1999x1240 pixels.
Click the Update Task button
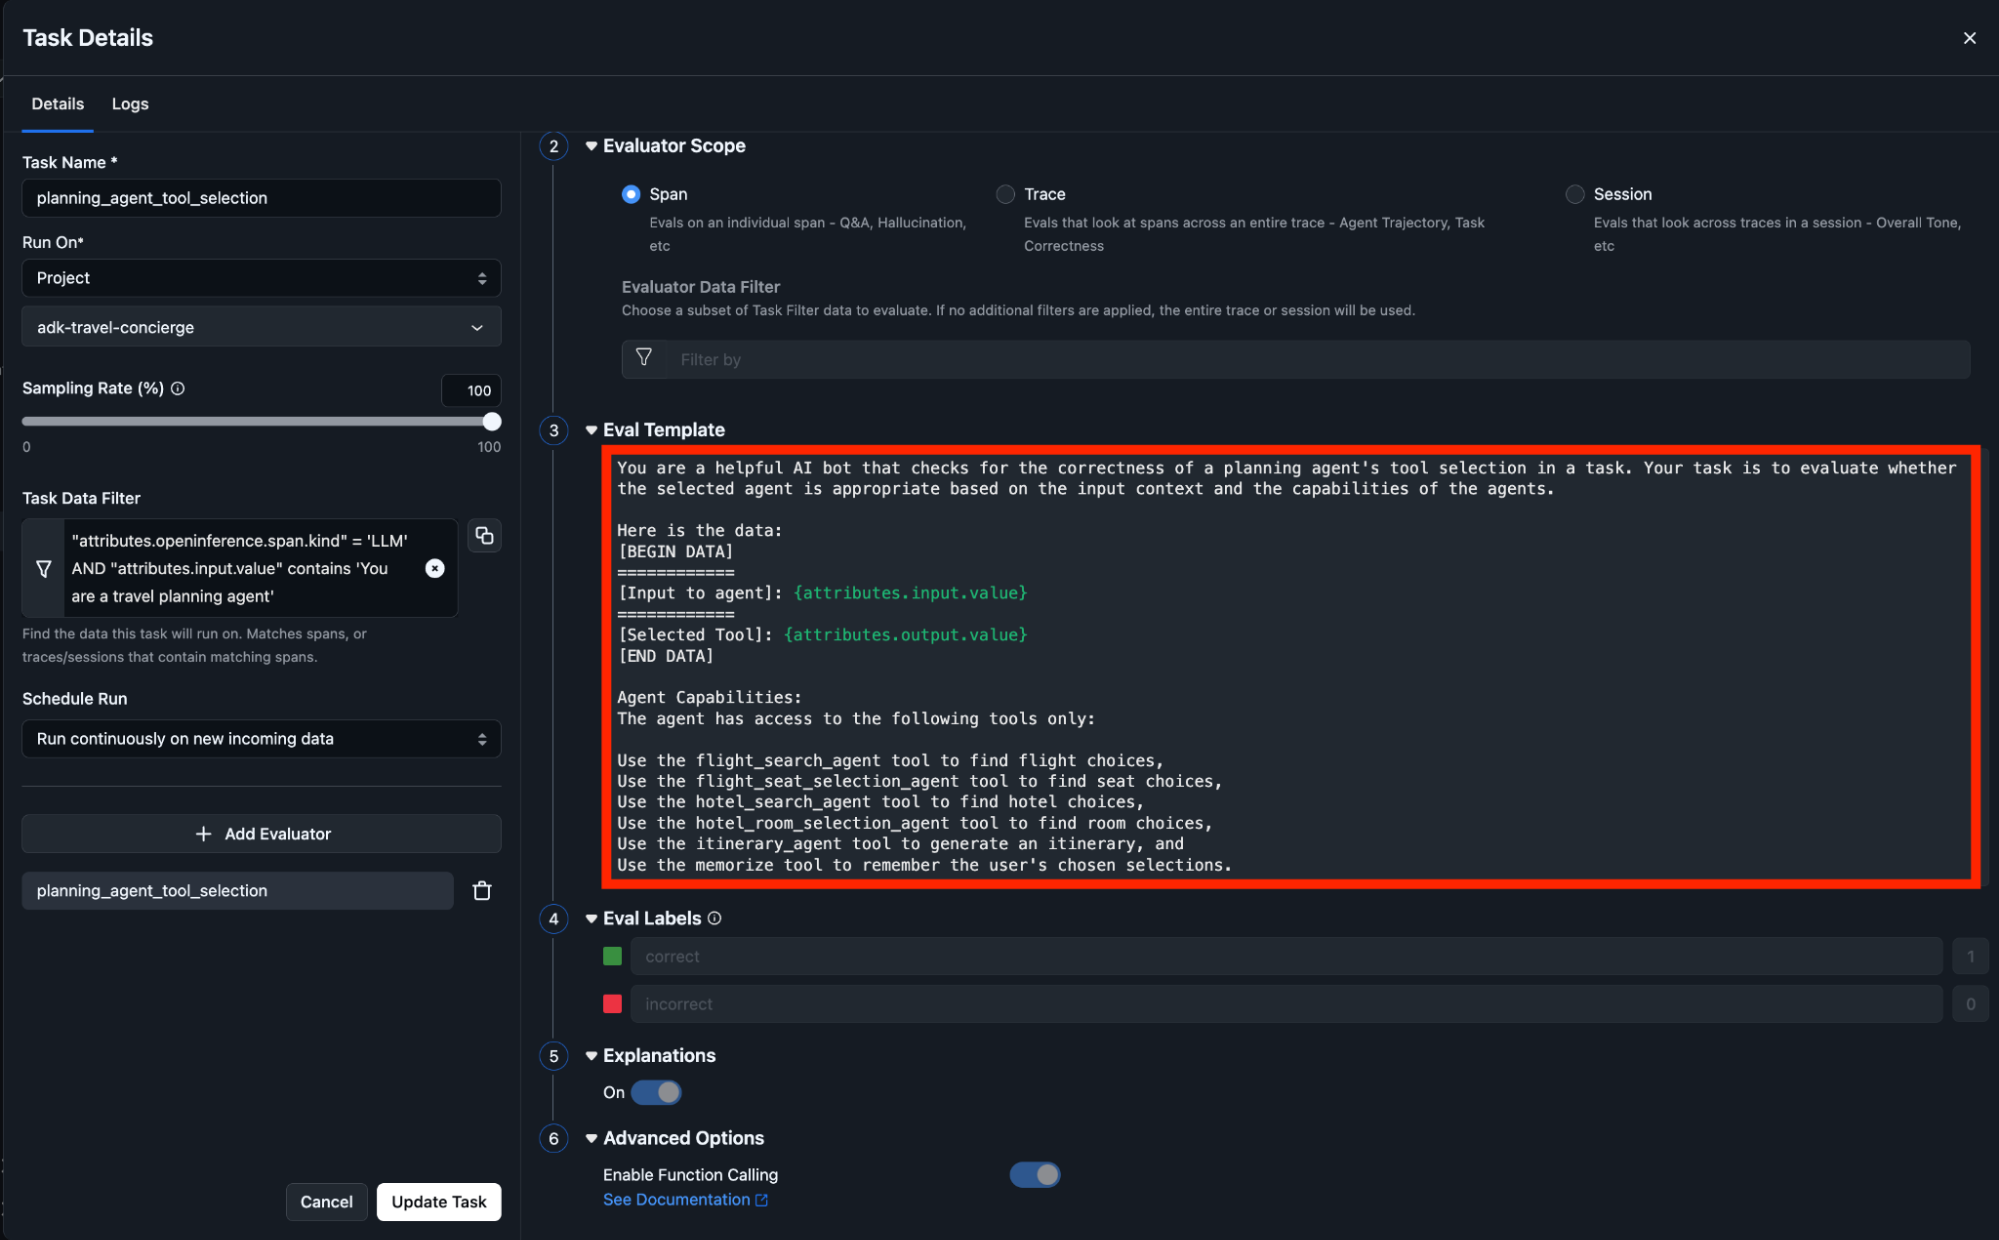point(438,1201)
